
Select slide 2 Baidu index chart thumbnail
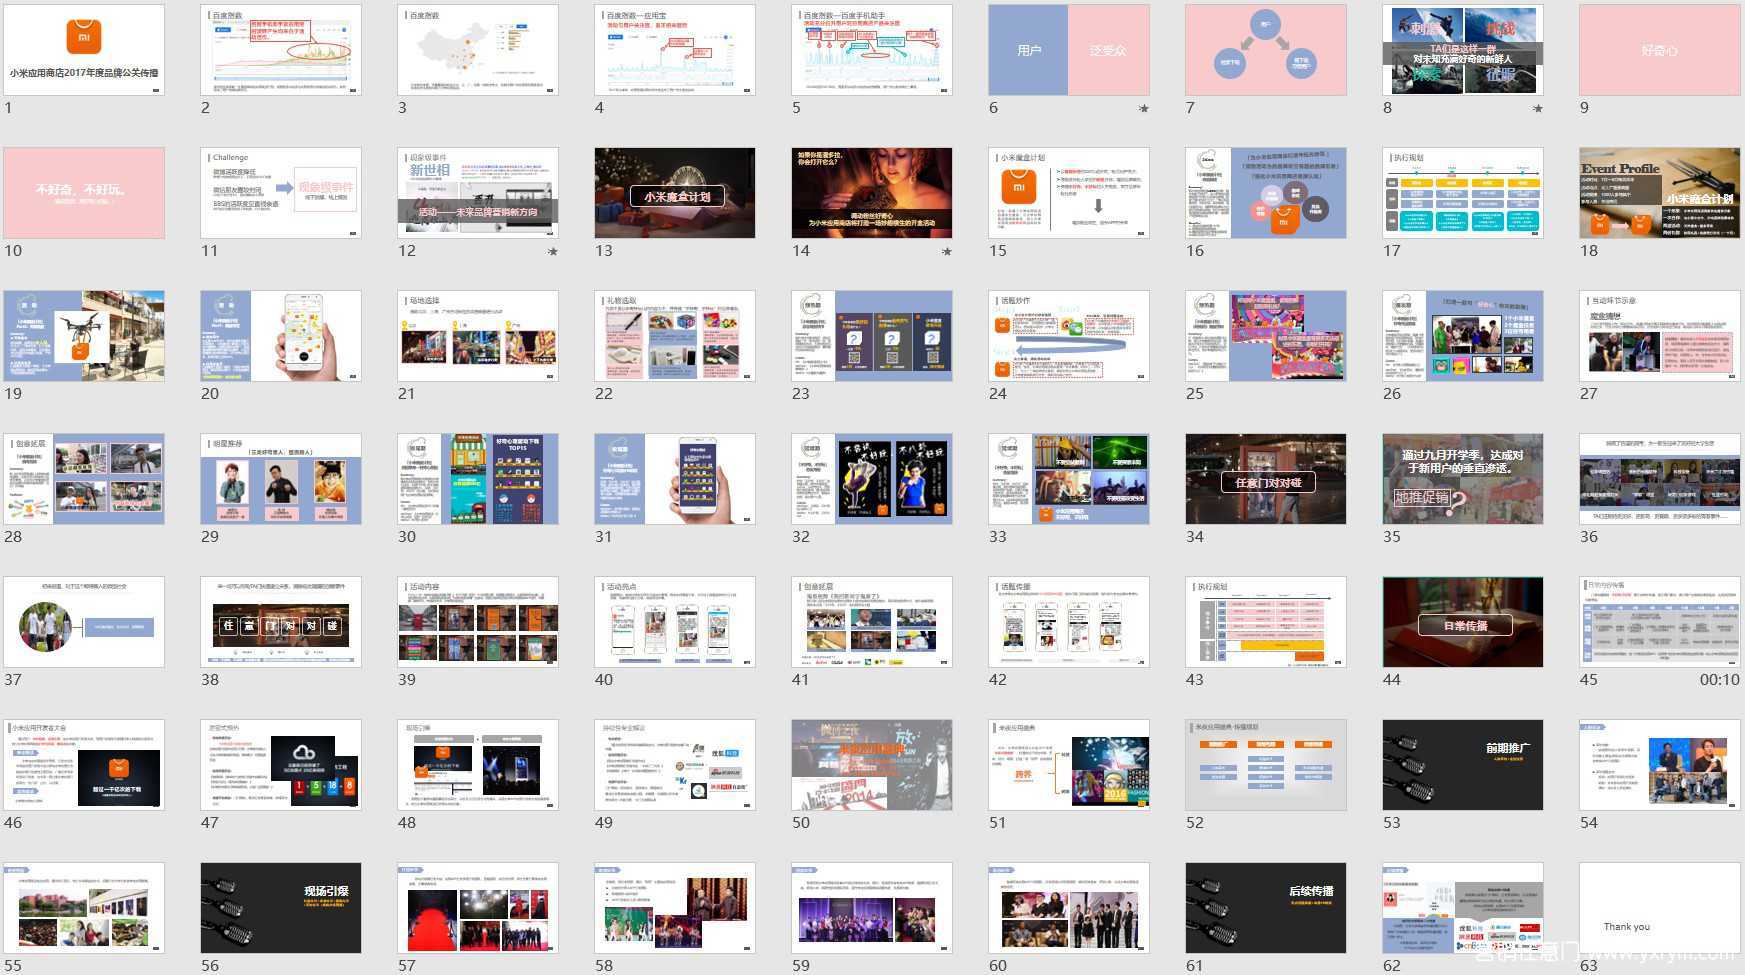281,50
